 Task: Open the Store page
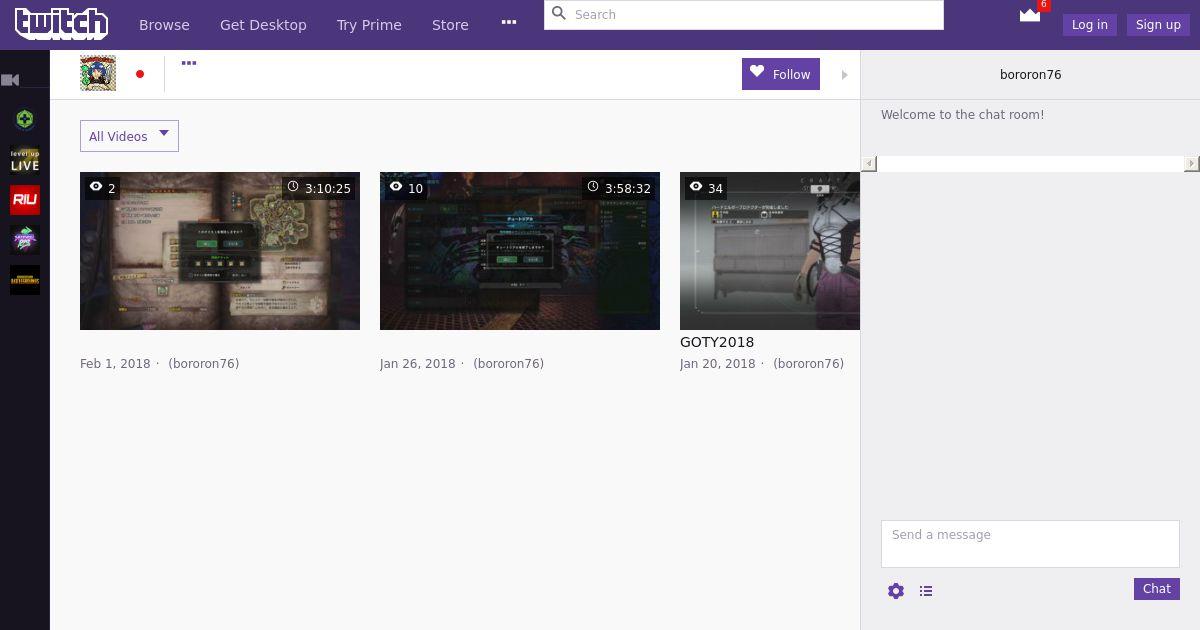click(450, 25)
